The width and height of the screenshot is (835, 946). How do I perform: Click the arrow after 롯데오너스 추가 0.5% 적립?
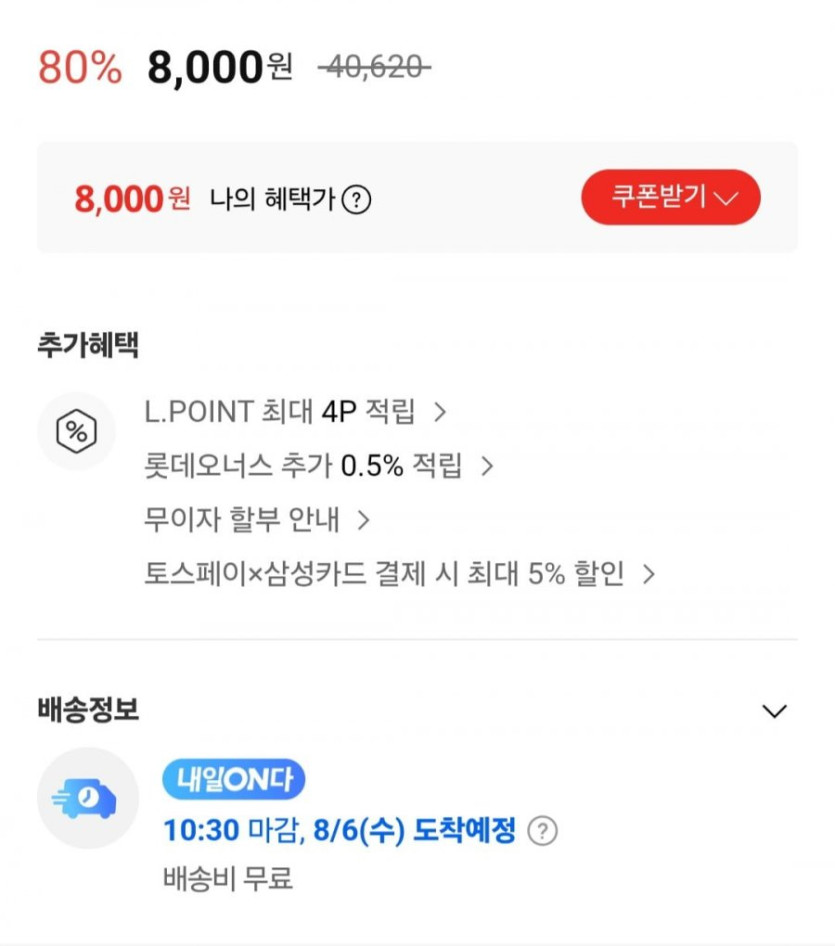pyautogui.click(x=487, y=466)
